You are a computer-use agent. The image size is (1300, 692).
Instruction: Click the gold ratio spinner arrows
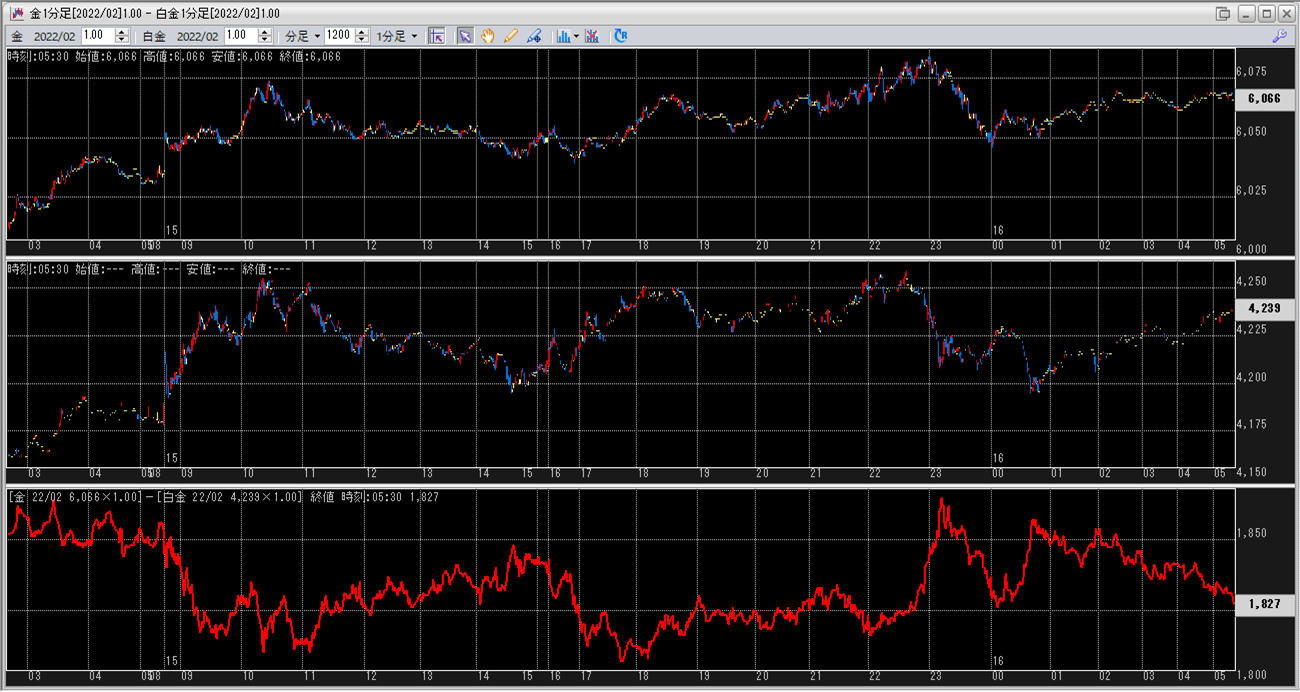[121, 36]
